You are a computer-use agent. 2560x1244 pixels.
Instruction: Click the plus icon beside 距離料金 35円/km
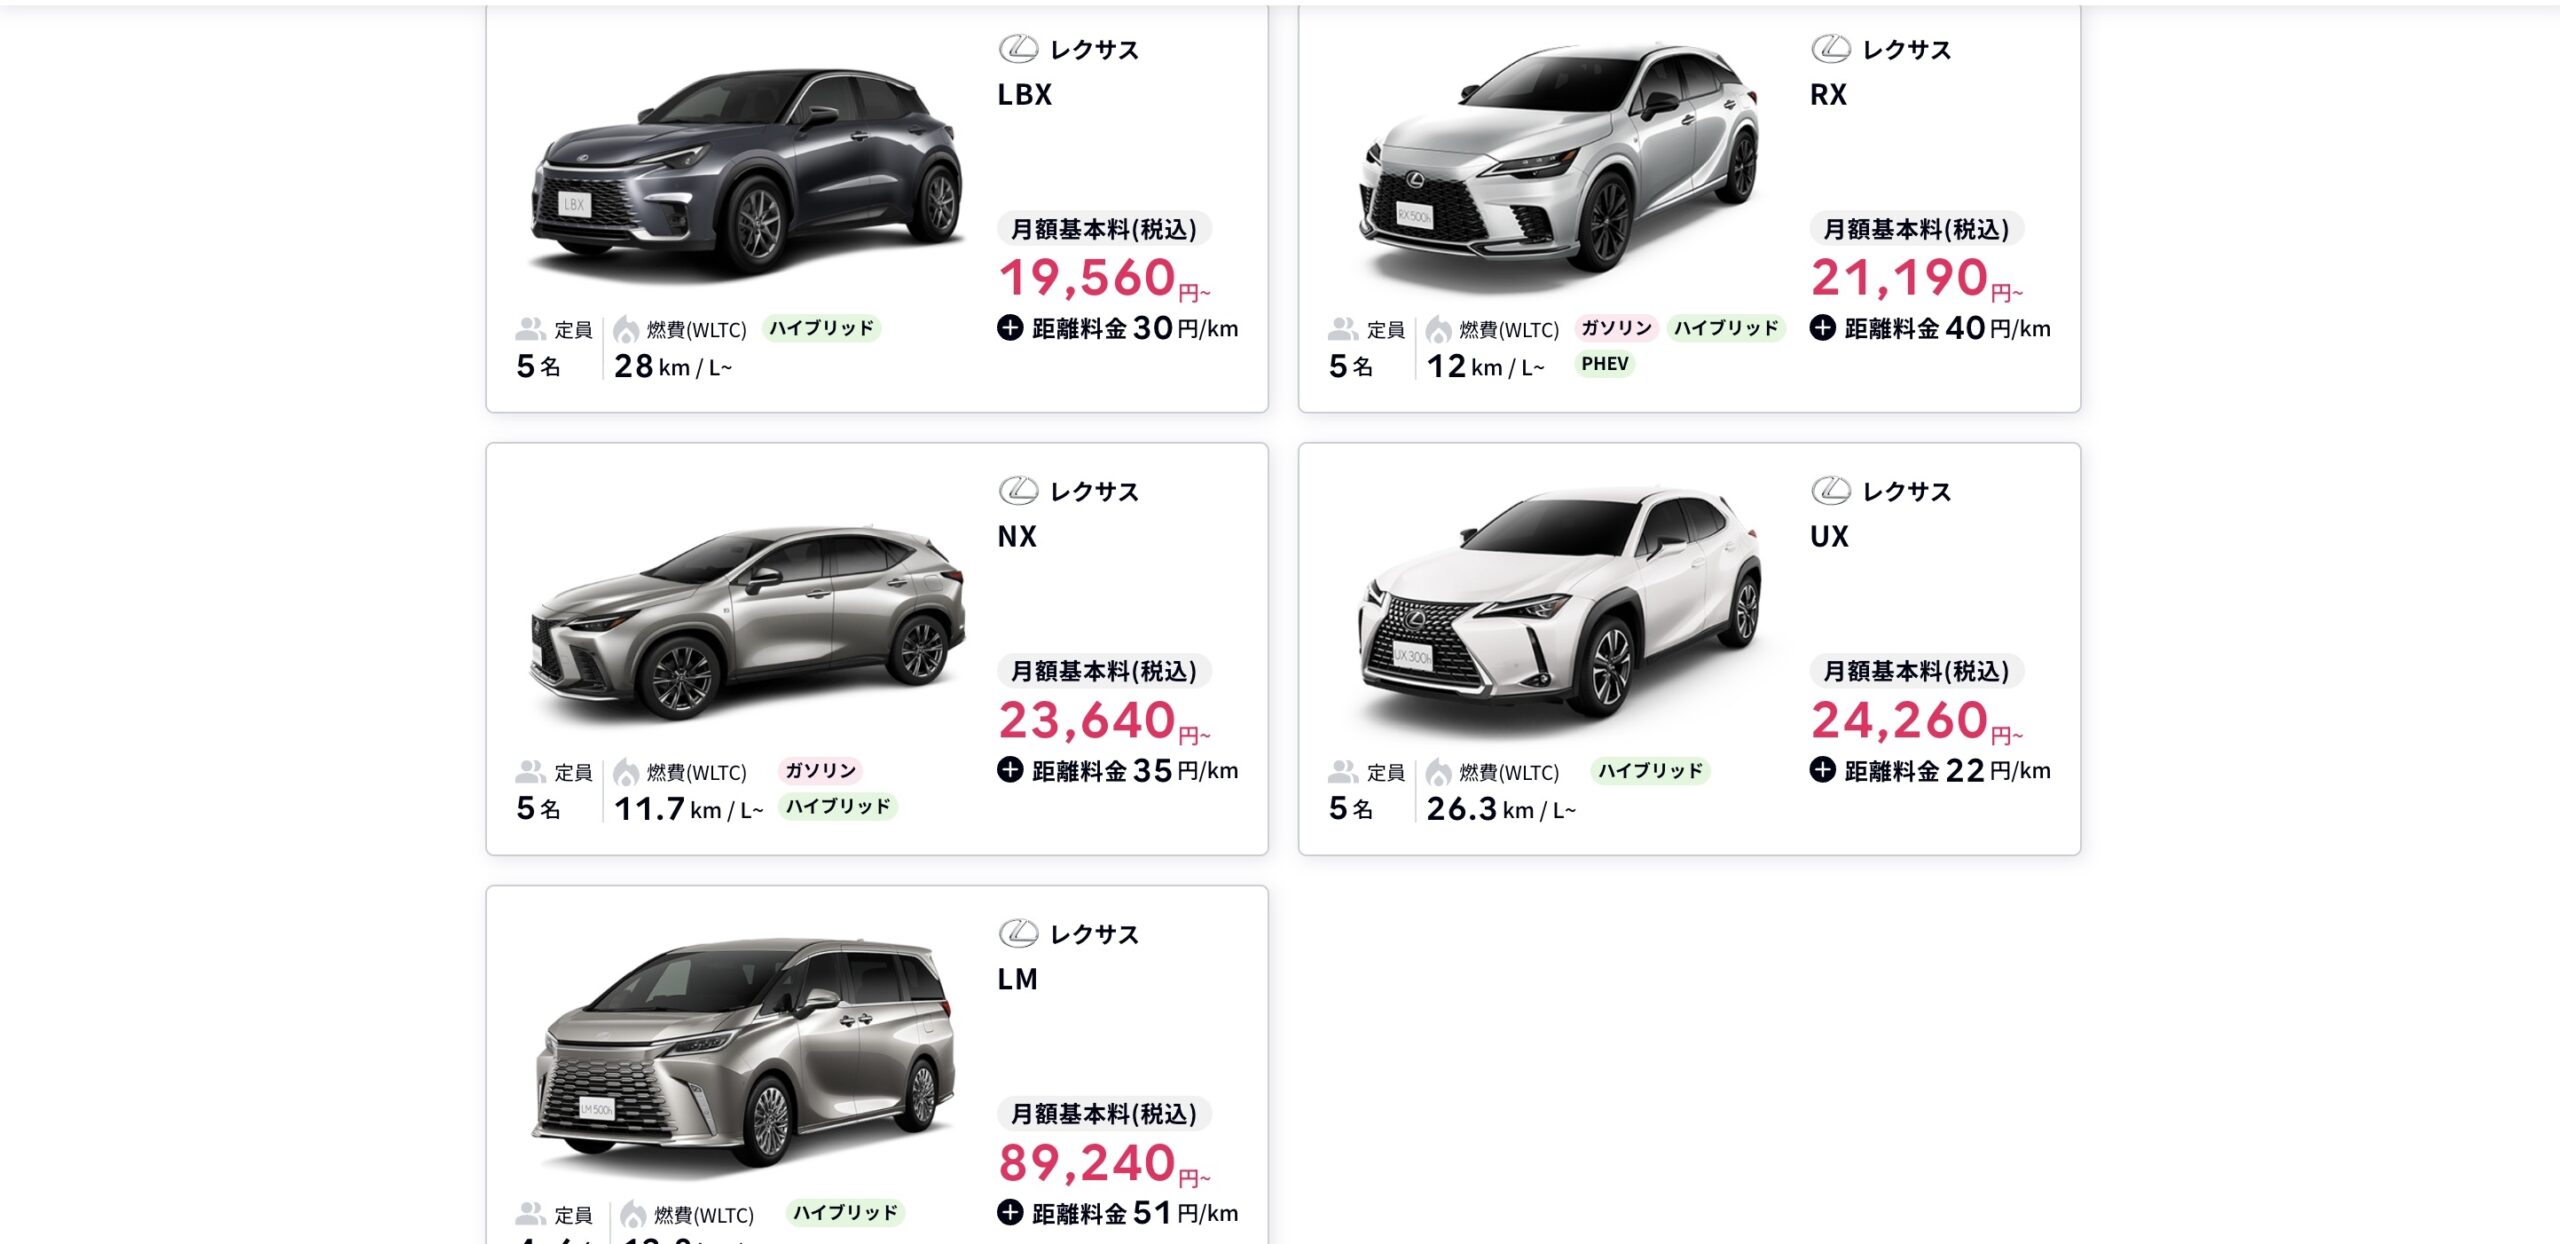pos(1010,769)
